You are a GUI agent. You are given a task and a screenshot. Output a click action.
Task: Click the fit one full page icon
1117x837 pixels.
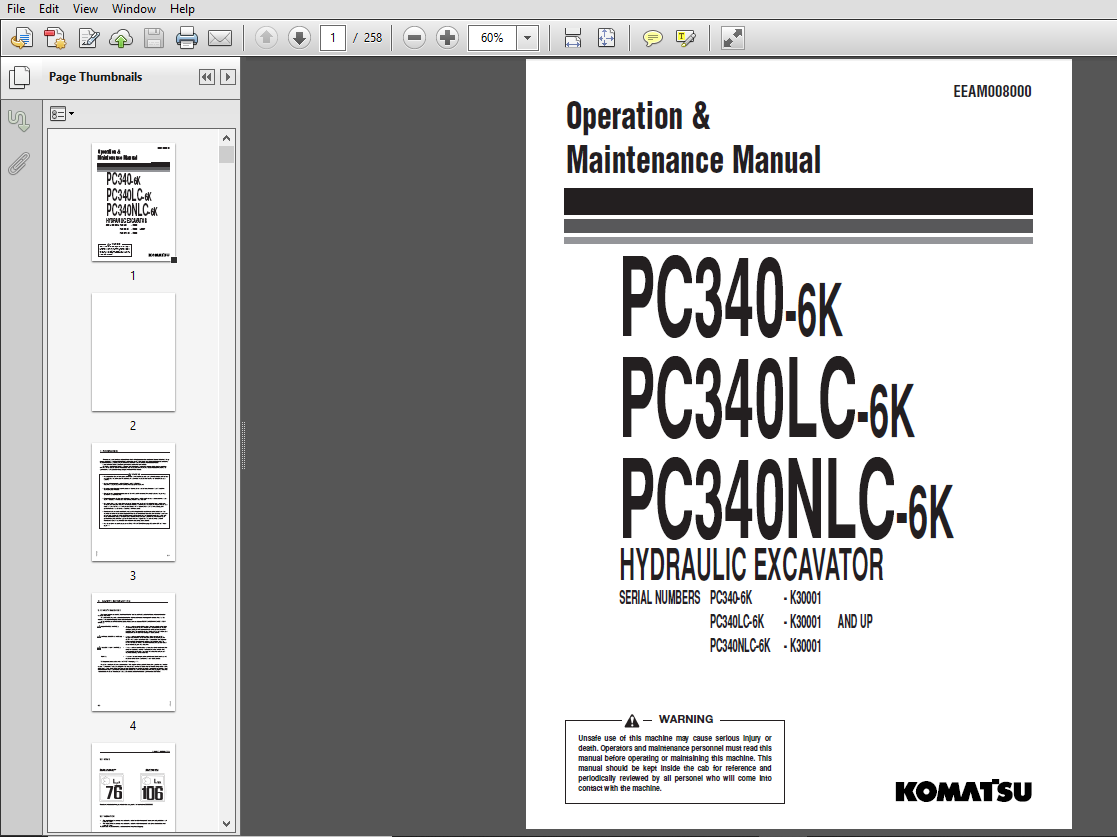coord(606,38)
